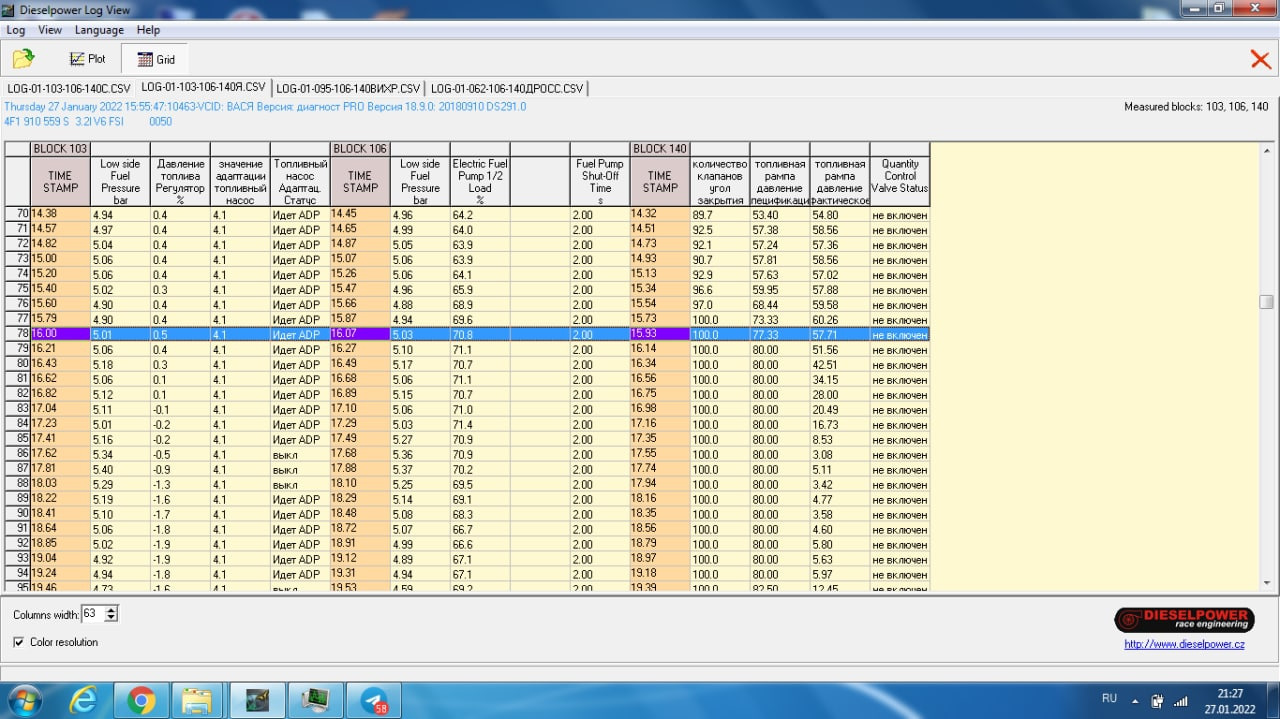The width and height of the screenshot is (1280, 719).
Task: Click the open log folder icon
Action: pyautogui.click(x=23, y=59)
